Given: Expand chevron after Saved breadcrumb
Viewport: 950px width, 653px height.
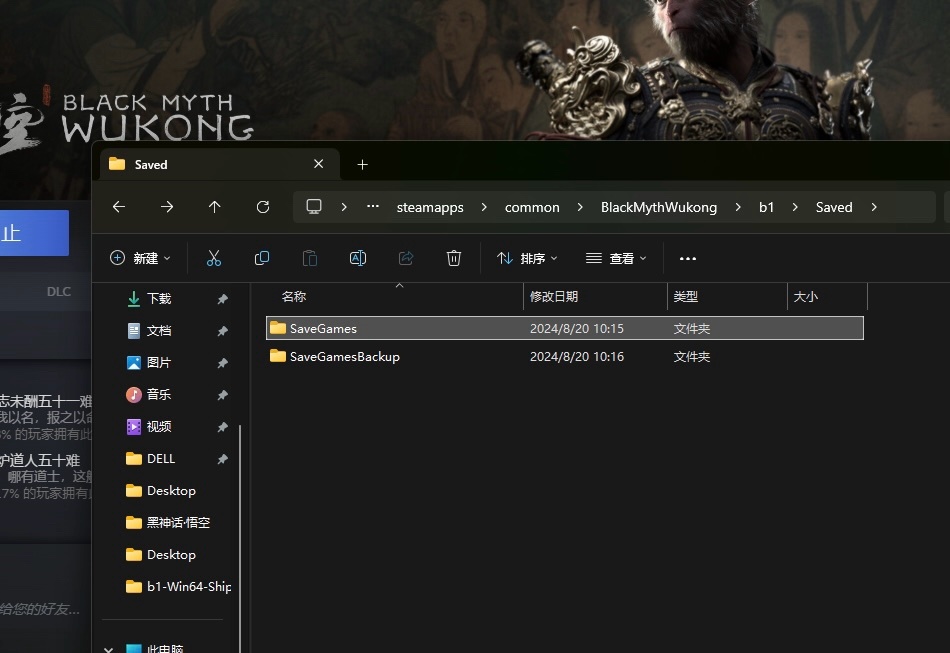Looking at the screenshot, I should pos(874,207).
